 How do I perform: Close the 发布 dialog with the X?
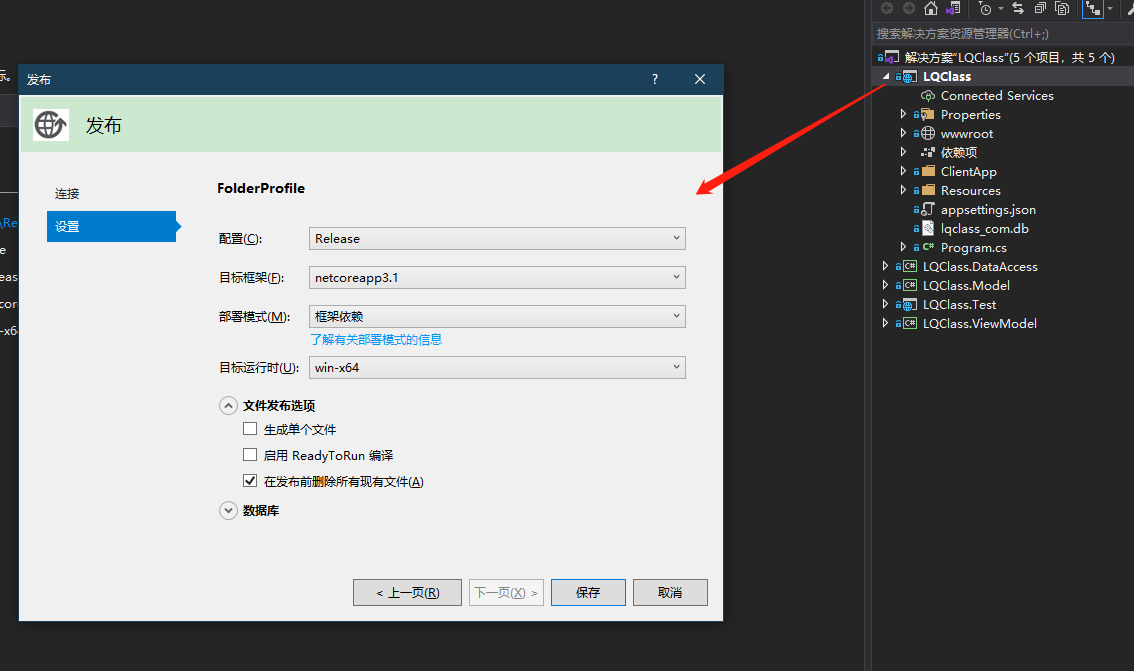(x=699, y=79)
